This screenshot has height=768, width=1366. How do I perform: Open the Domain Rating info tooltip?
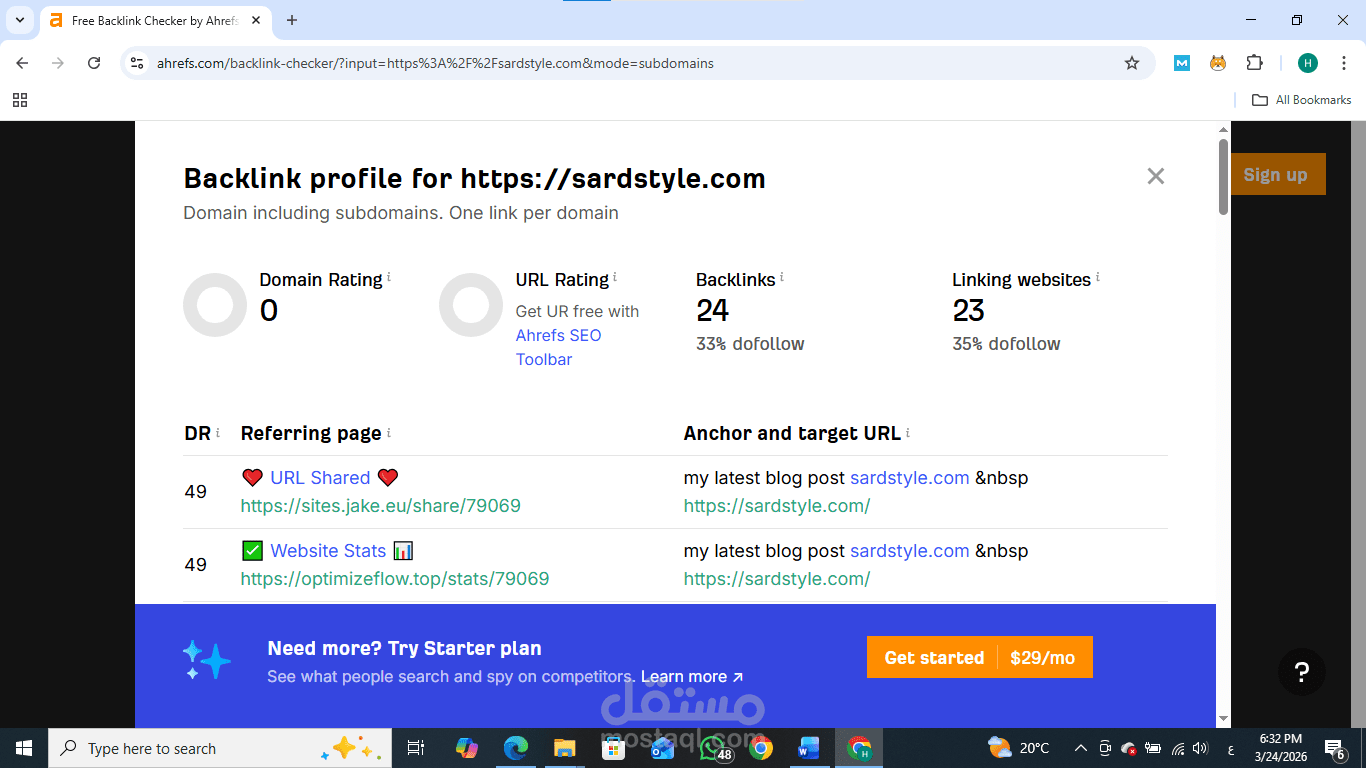[389, 277]
